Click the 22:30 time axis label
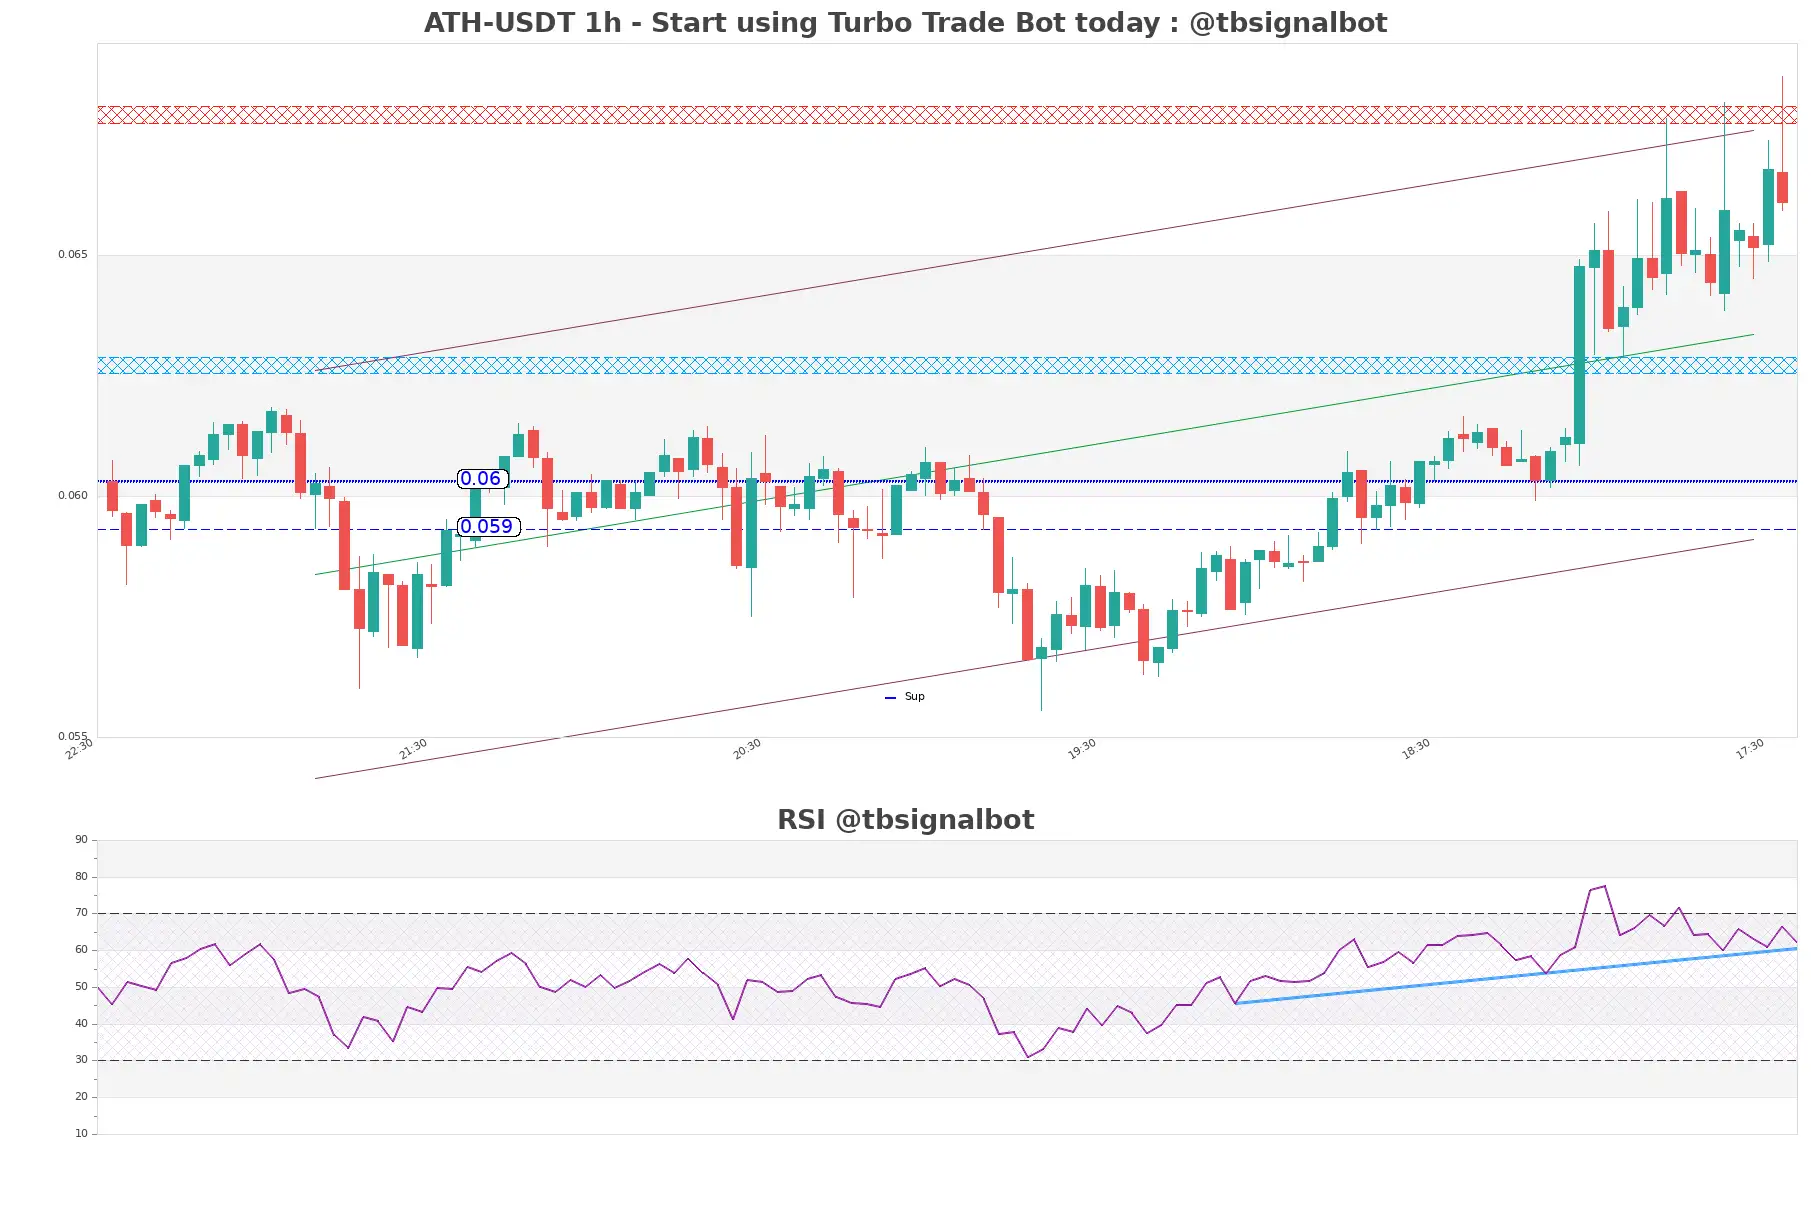 point(79,749)
